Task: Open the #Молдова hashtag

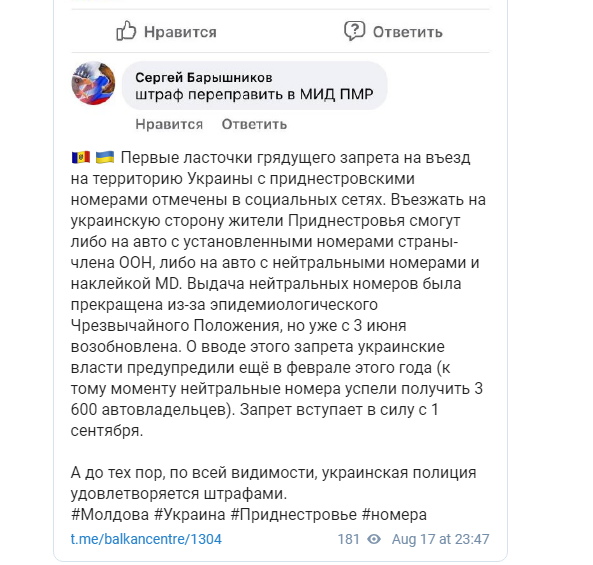Action: (x=110, y=514)
